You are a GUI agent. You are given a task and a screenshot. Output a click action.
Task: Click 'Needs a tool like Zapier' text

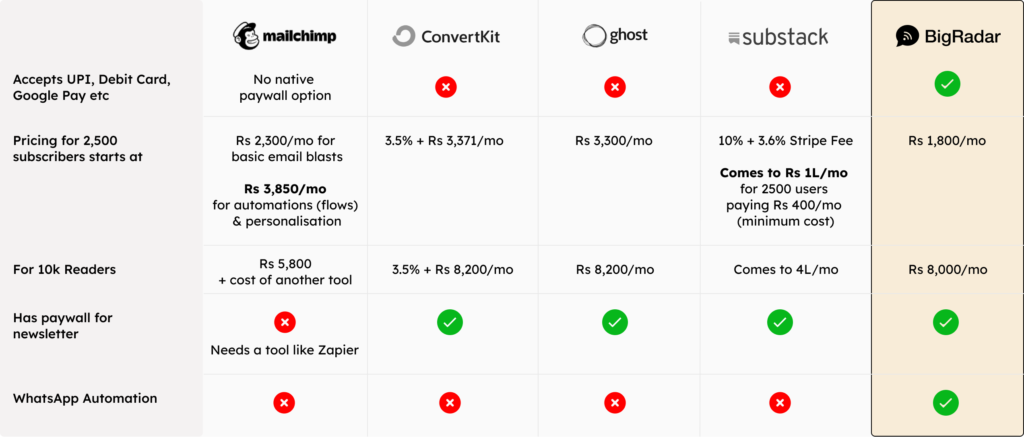point(285,350)
